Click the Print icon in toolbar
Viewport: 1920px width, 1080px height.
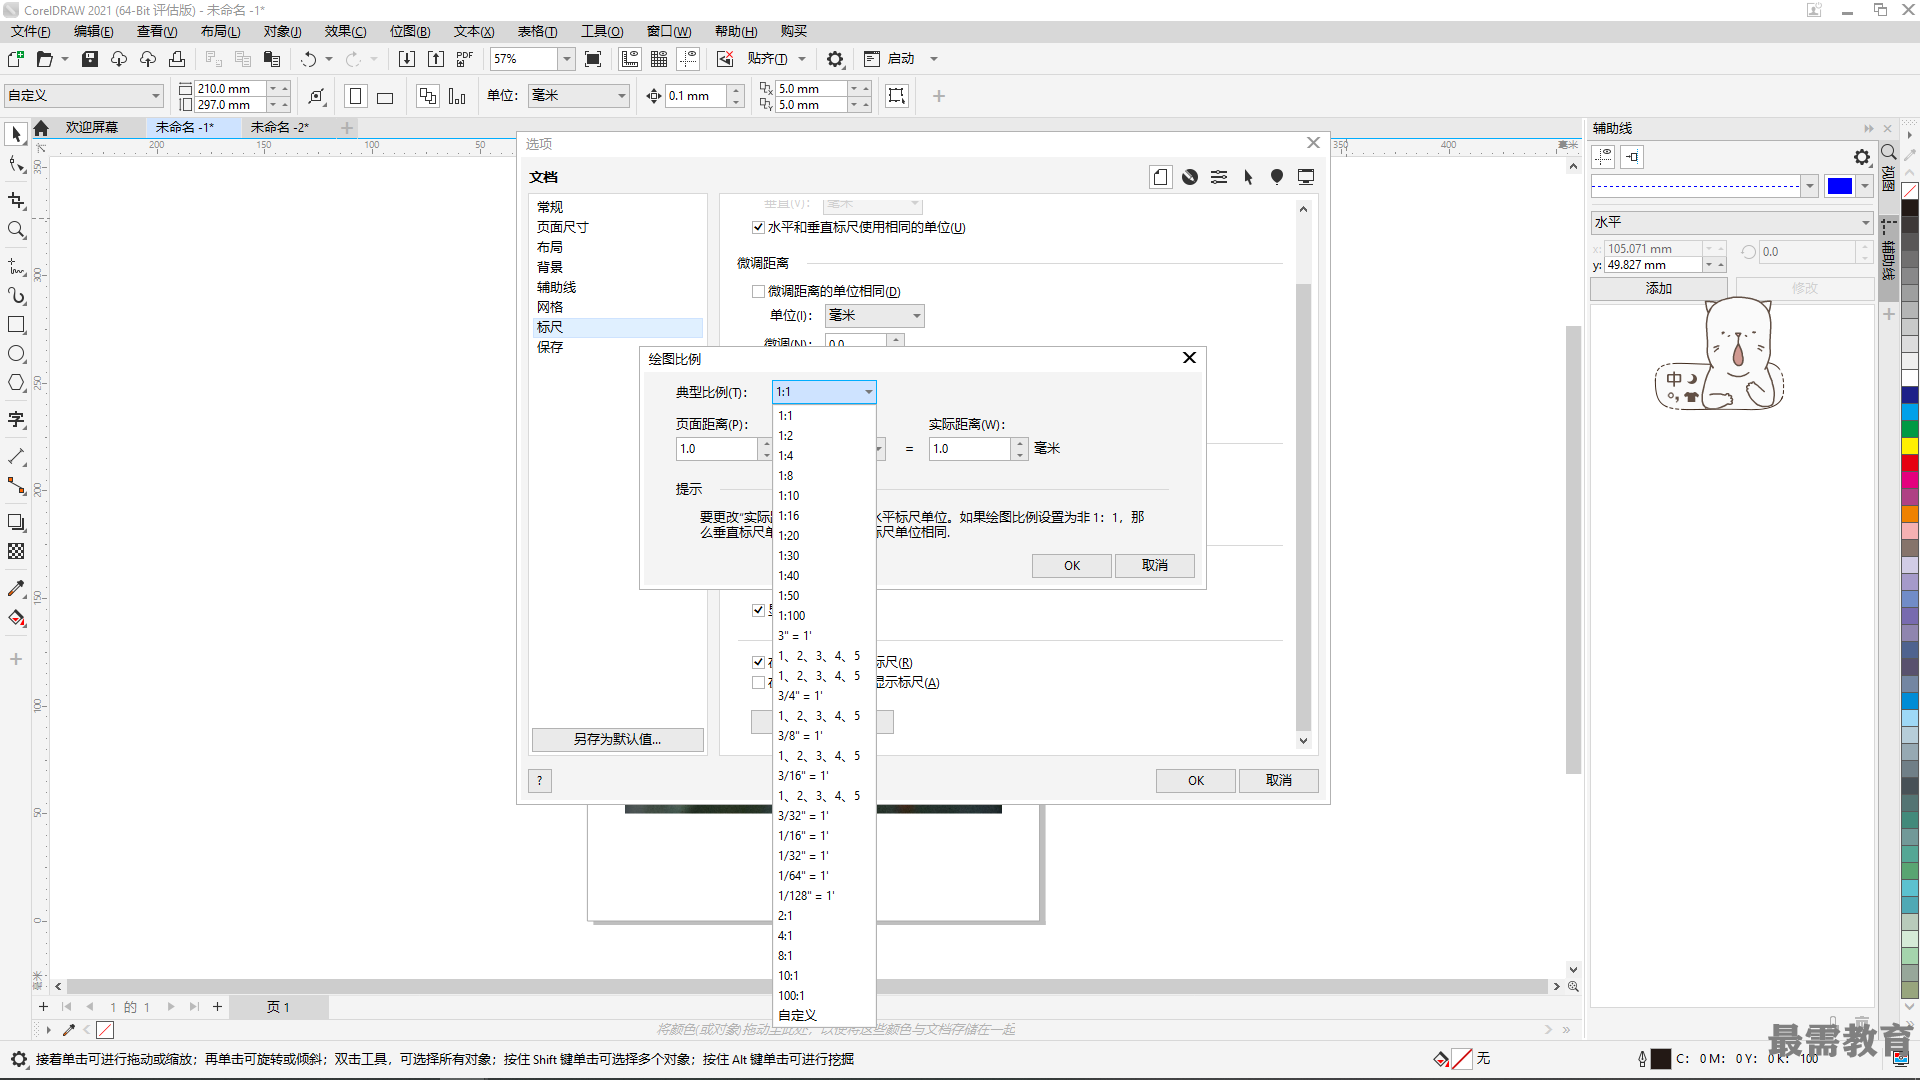177,59
